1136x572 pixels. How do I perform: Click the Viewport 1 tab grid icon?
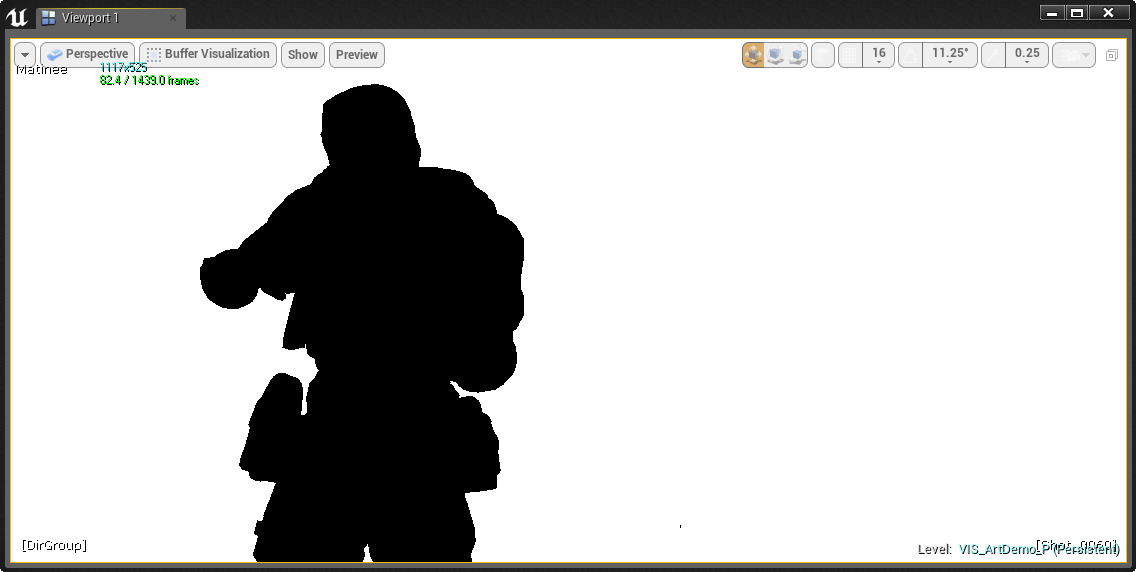point(49,18)
